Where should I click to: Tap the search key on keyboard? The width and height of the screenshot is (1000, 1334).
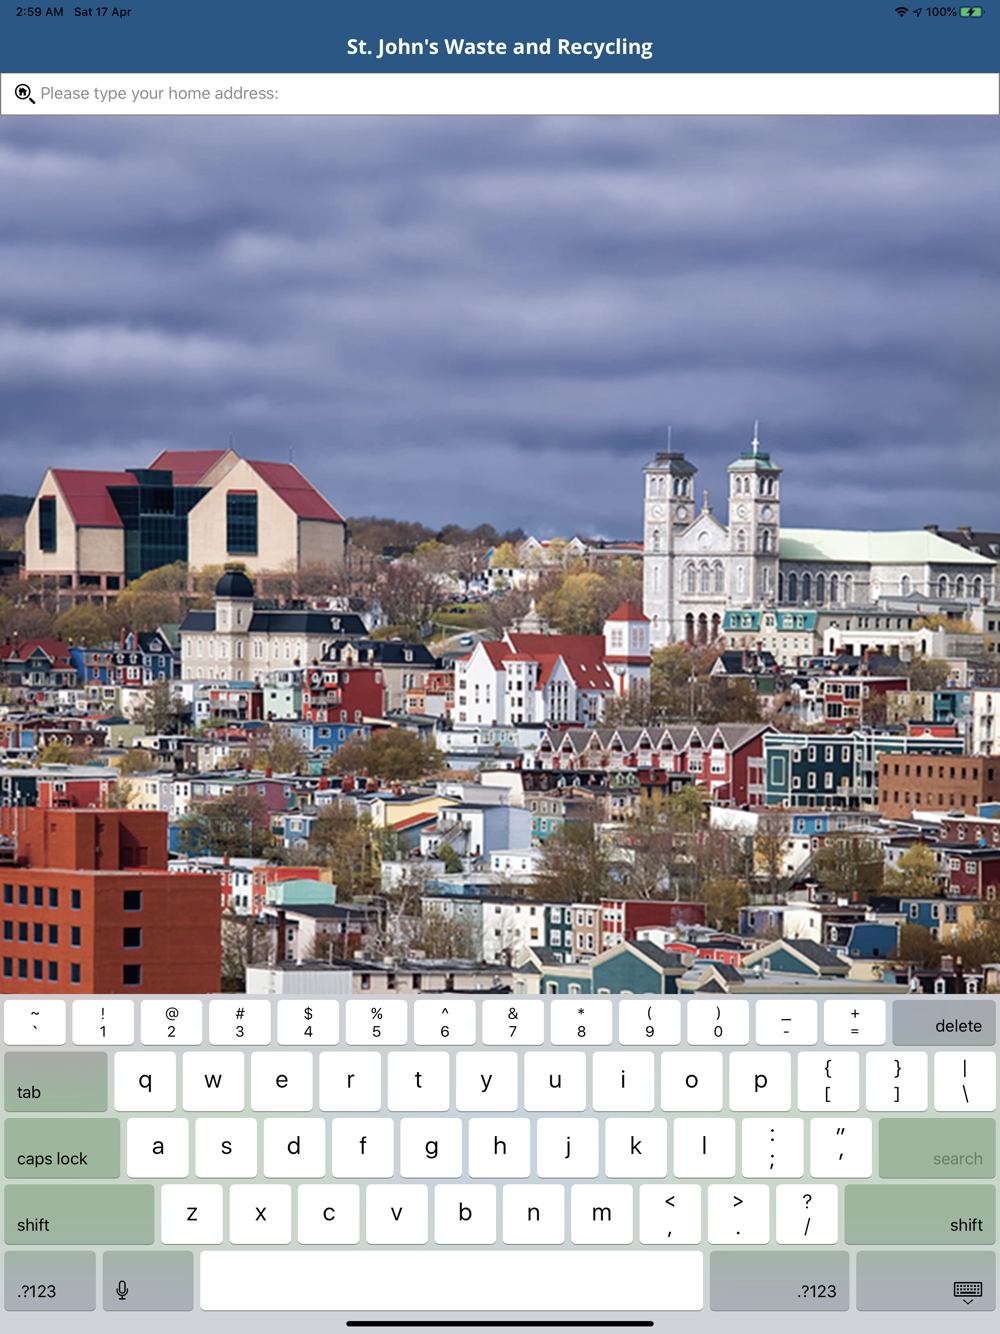[x=937, y=1147]
